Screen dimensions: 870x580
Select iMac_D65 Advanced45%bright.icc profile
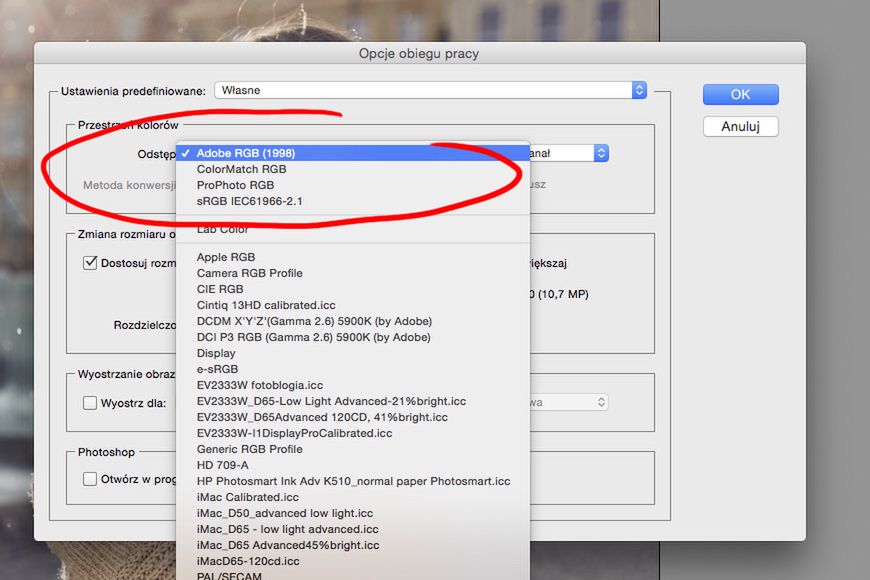pyautogui.click(x=353, y=545)
